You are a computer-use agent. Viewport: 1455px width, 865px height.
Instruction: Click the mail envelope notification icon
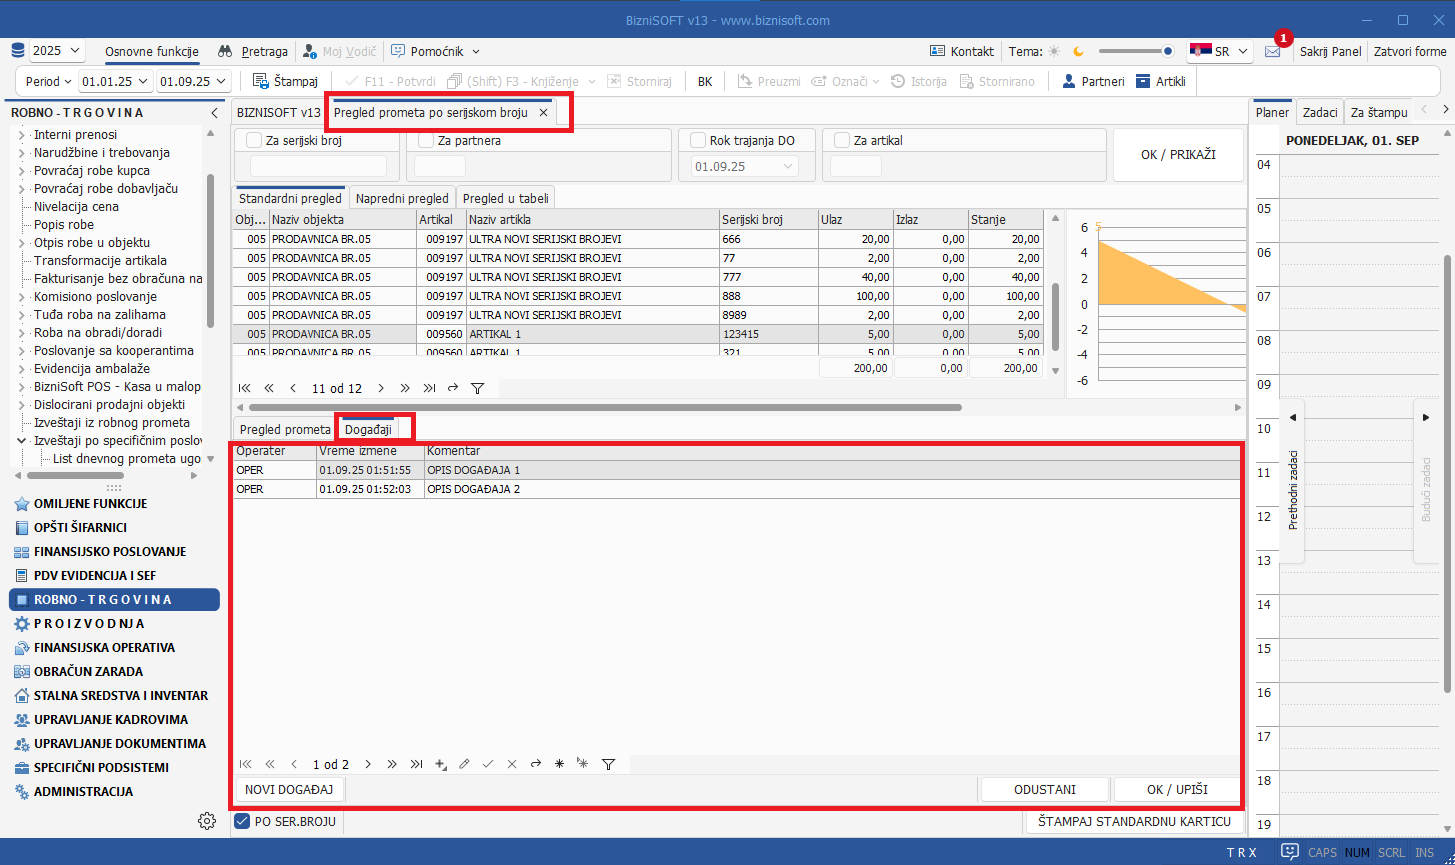tap(1272, 52)
